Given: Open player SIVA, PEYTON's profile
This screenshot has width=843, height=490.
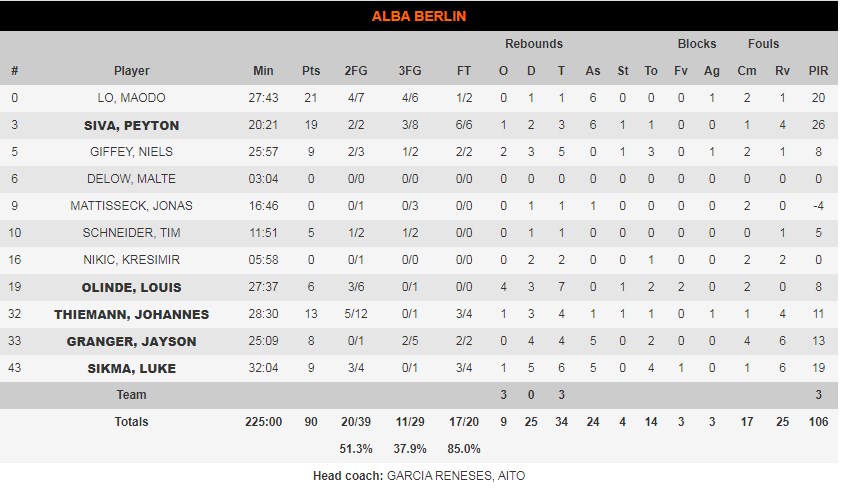Looking at the screenshot, I should point(131,125).
